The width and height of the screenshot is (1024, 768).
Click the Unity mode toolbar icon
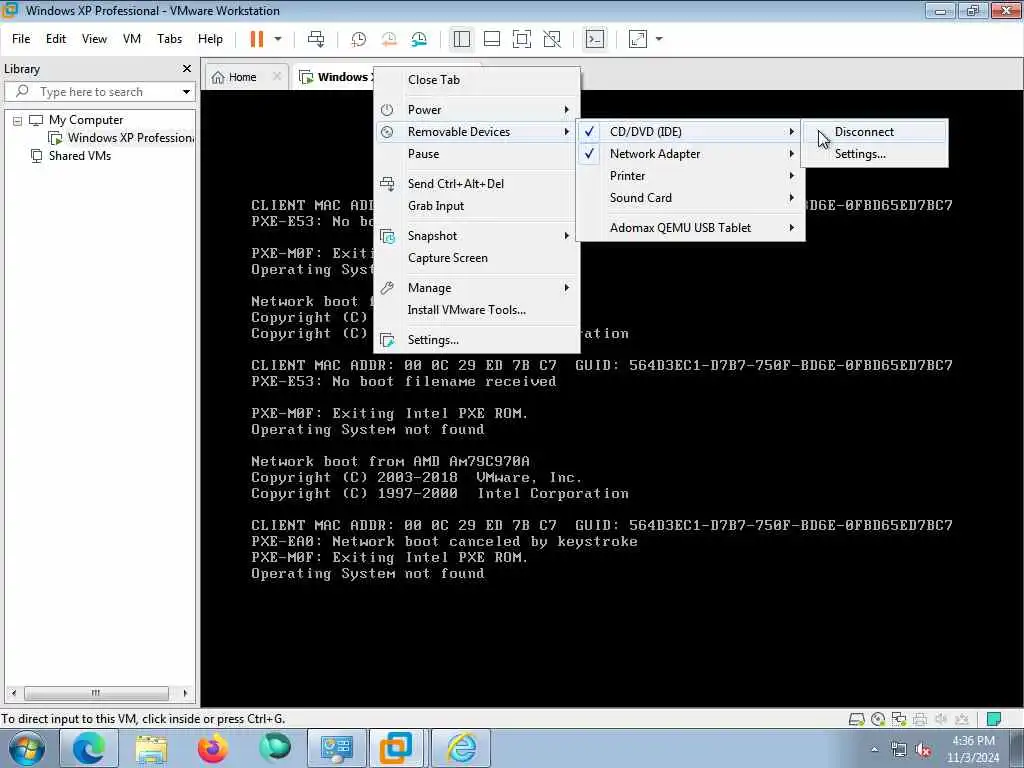click(x=552, y=39)
